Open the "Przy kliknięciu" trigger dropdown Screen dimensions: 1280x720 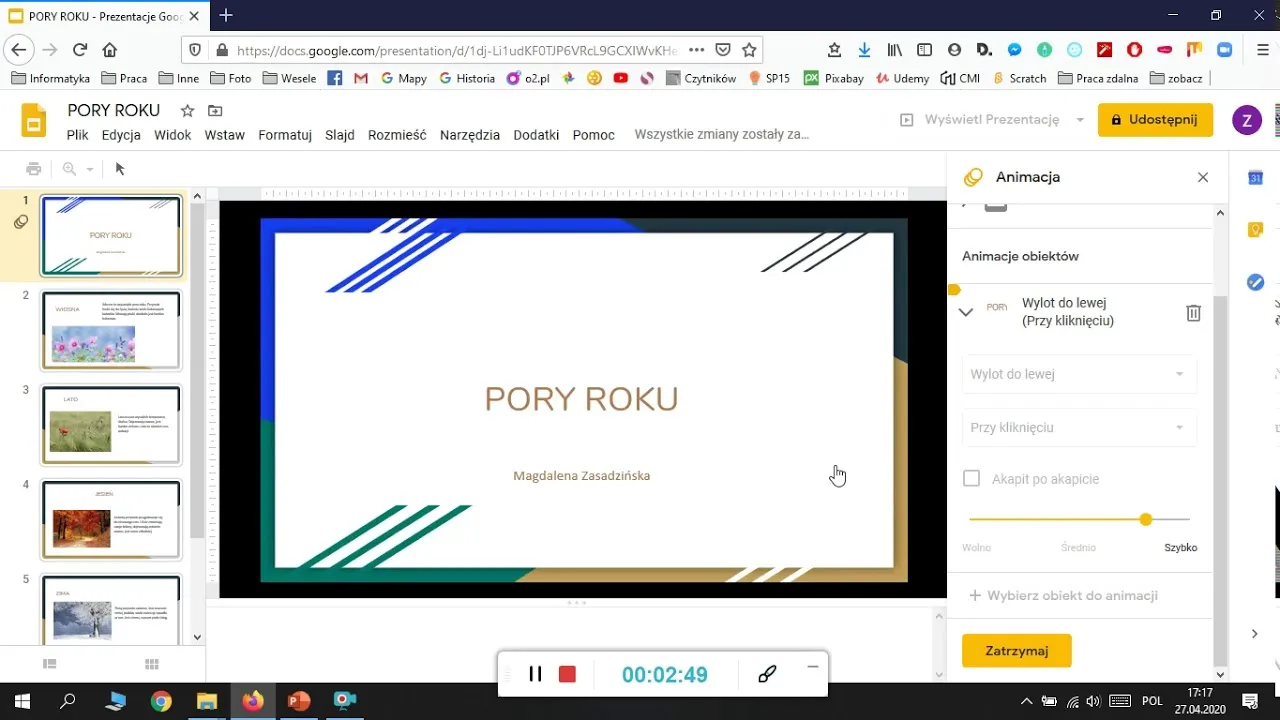1079,427
